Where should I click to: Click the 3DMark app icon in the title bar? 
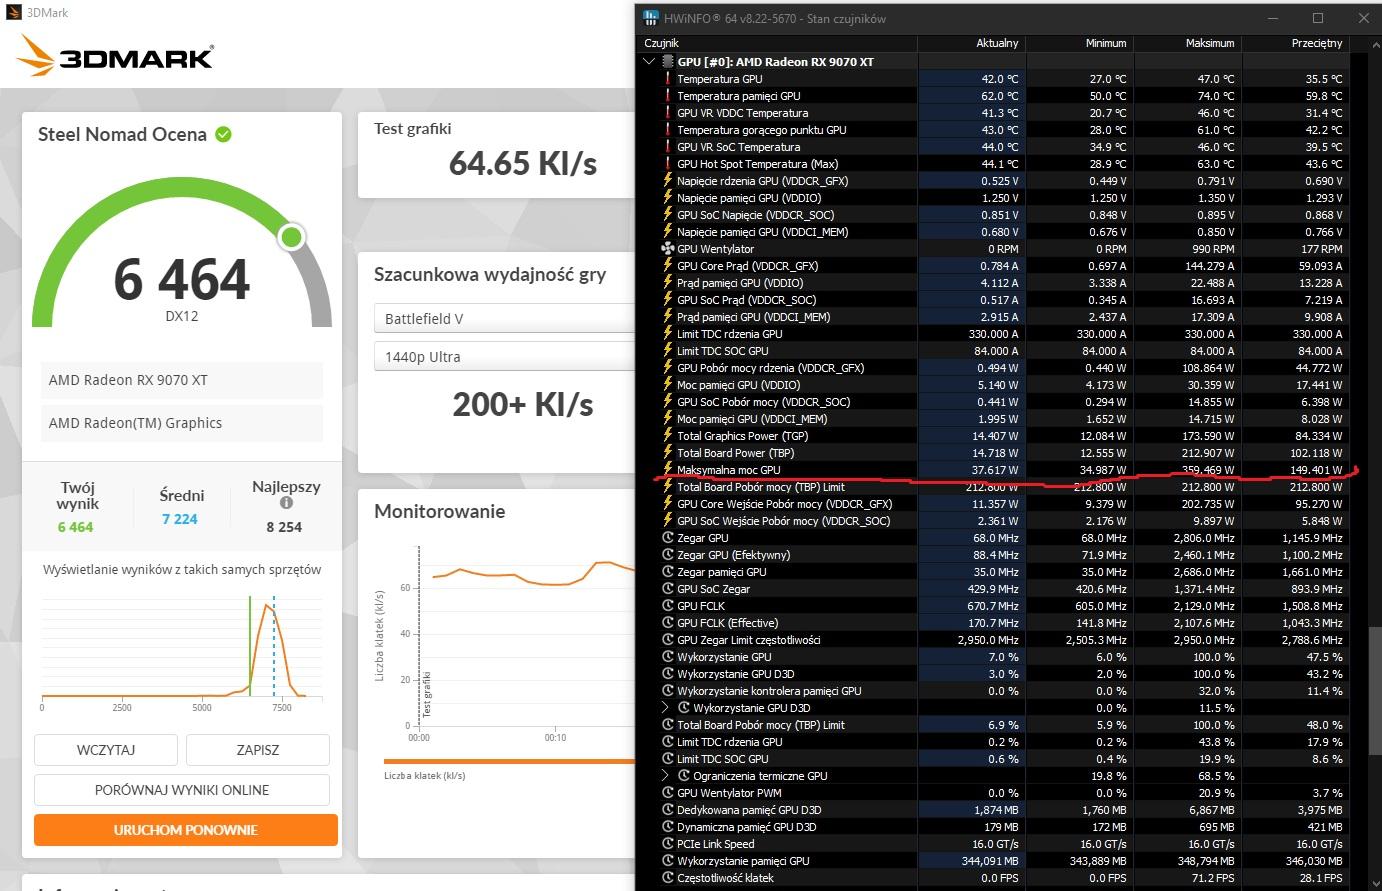(x=13, y=13)
